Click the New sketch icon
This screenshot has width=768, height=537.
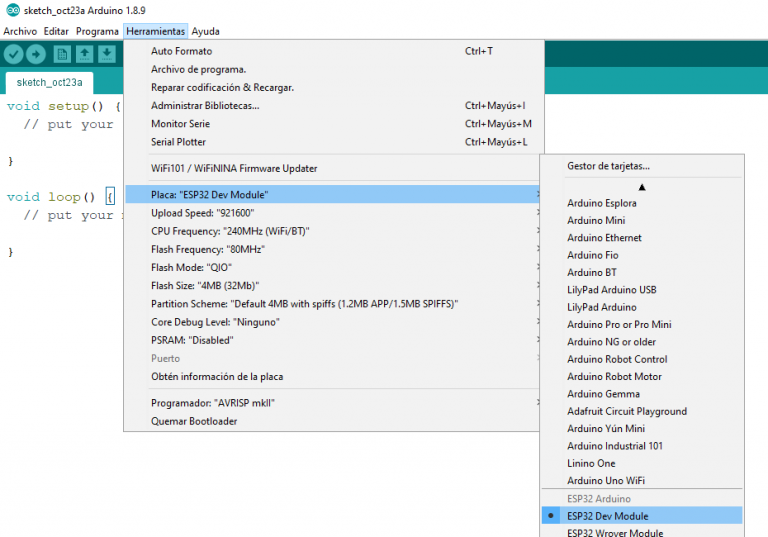[62, 54]
